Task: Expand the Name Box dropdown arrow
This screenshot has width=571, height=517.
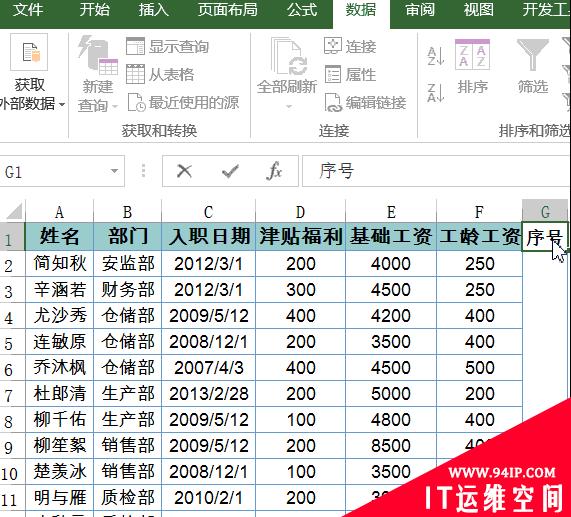Action: (114, 171)
